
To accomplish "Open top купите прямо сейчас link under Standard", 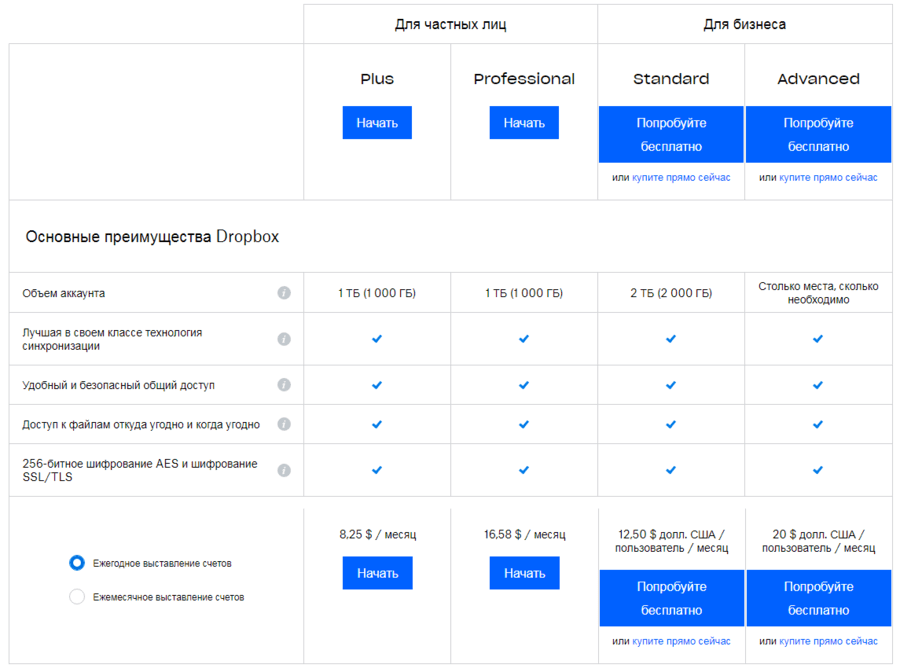I will pyautogui.click(x=681, y=178).
